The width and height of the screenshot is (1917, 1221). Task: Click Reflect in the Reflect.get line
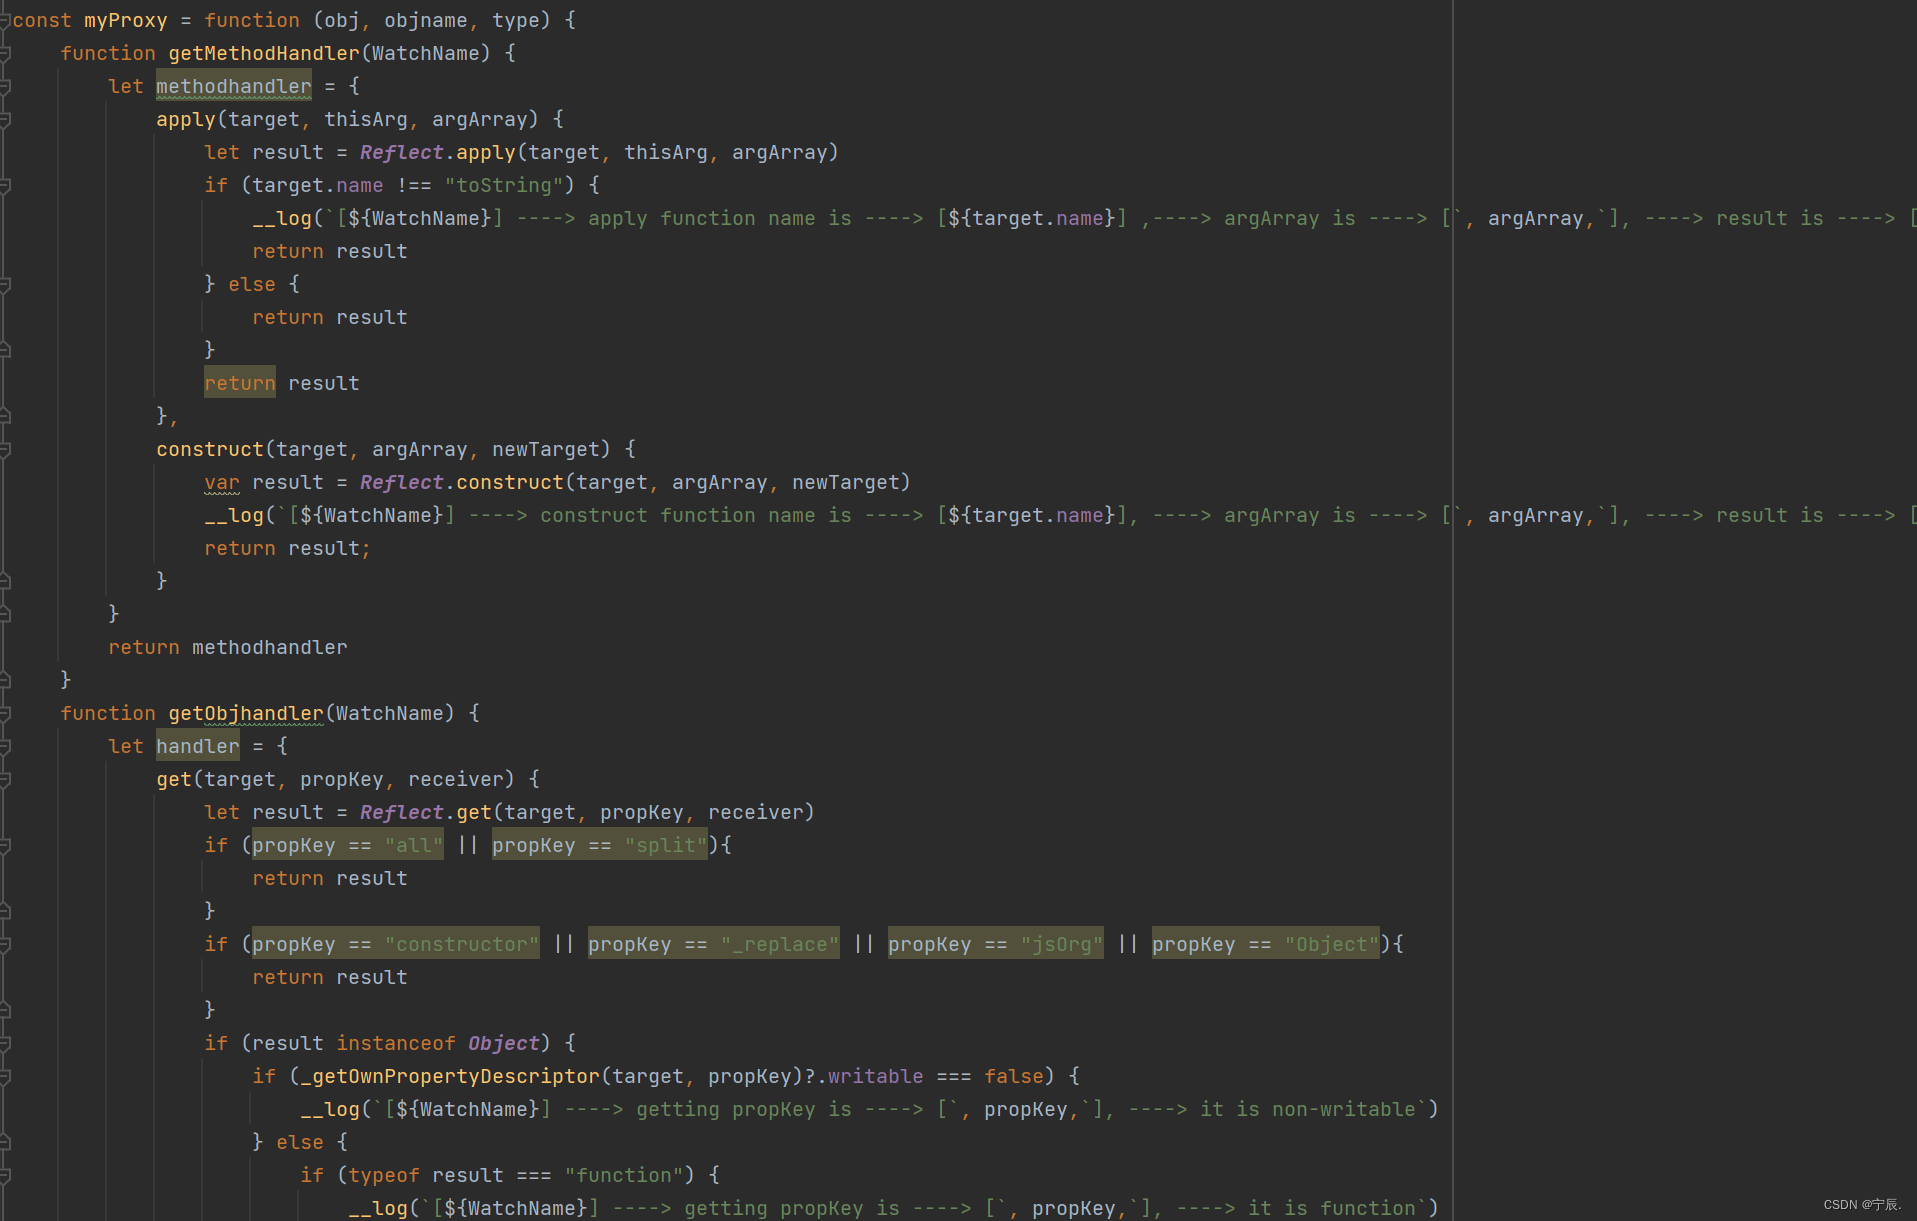(x=402, y=812)
